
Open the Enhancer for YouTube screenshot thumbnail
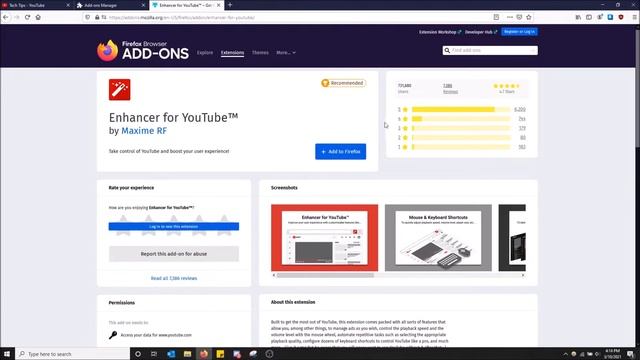click(324, 238)
